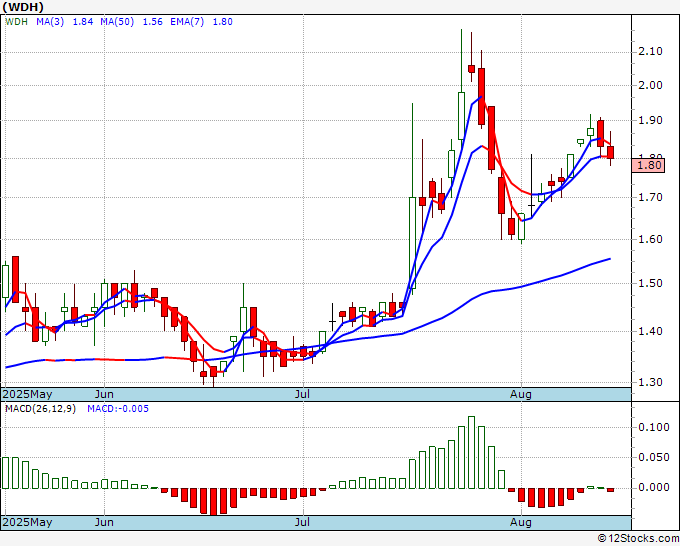Viewport: 680px width, 546px height.
Task: Click the EMA(7) value 1.80
Action: tap(222, 22)
